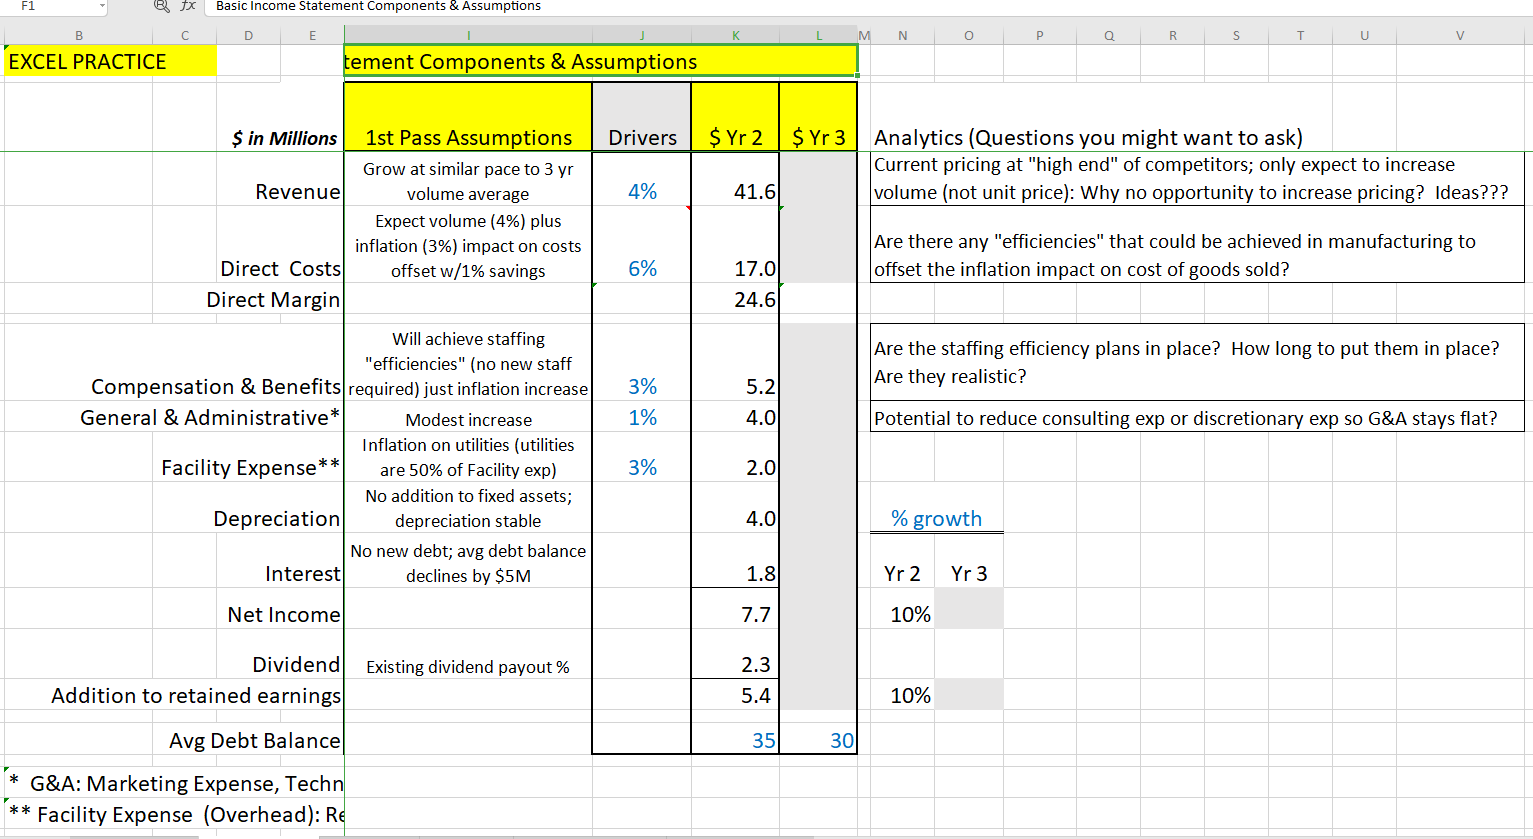Select the "% growth" blue underlined label

tap(936, 518)
